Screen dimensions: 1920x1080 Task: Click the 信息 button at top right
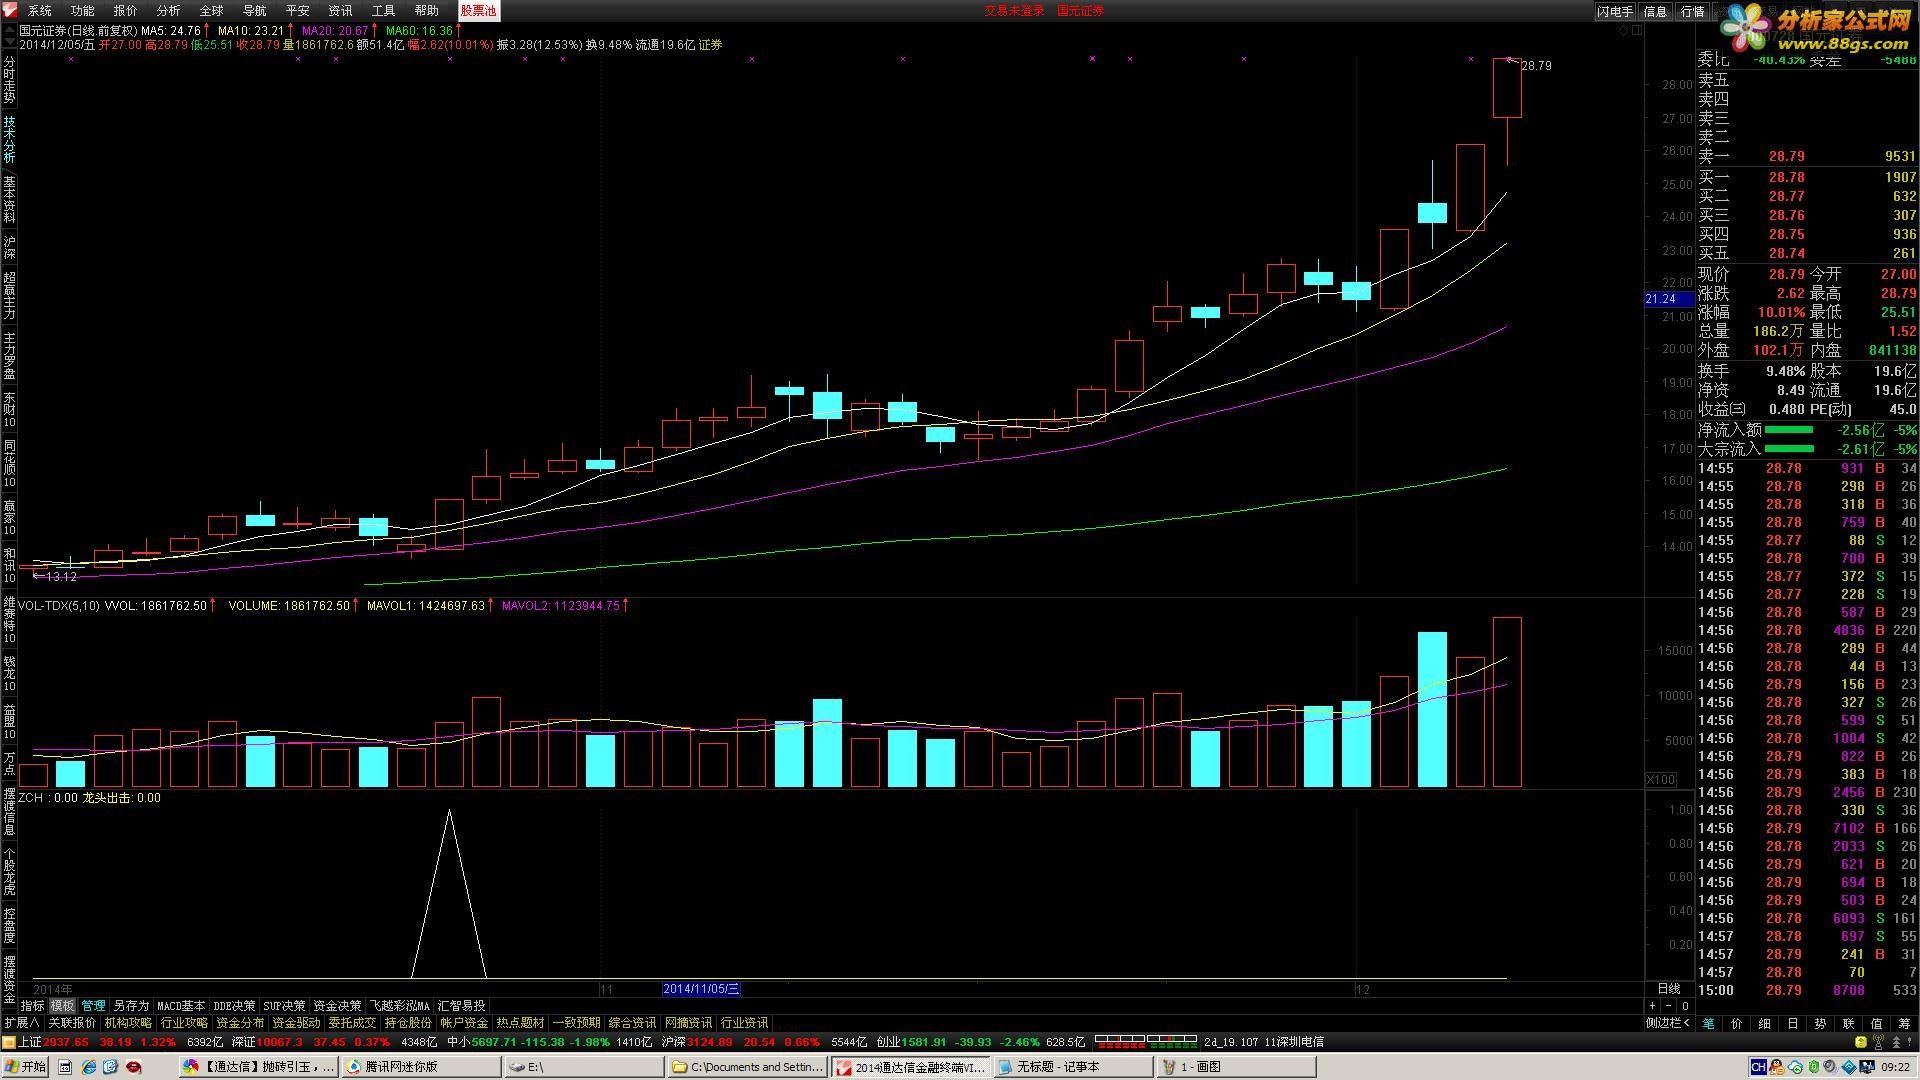1655,12
